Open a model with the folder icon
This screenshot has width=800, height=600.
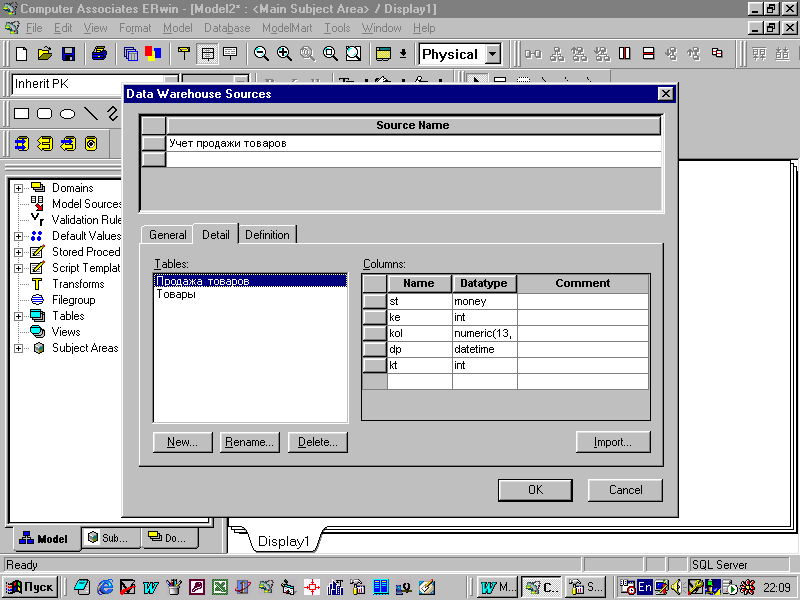click(x=44, y=54)
